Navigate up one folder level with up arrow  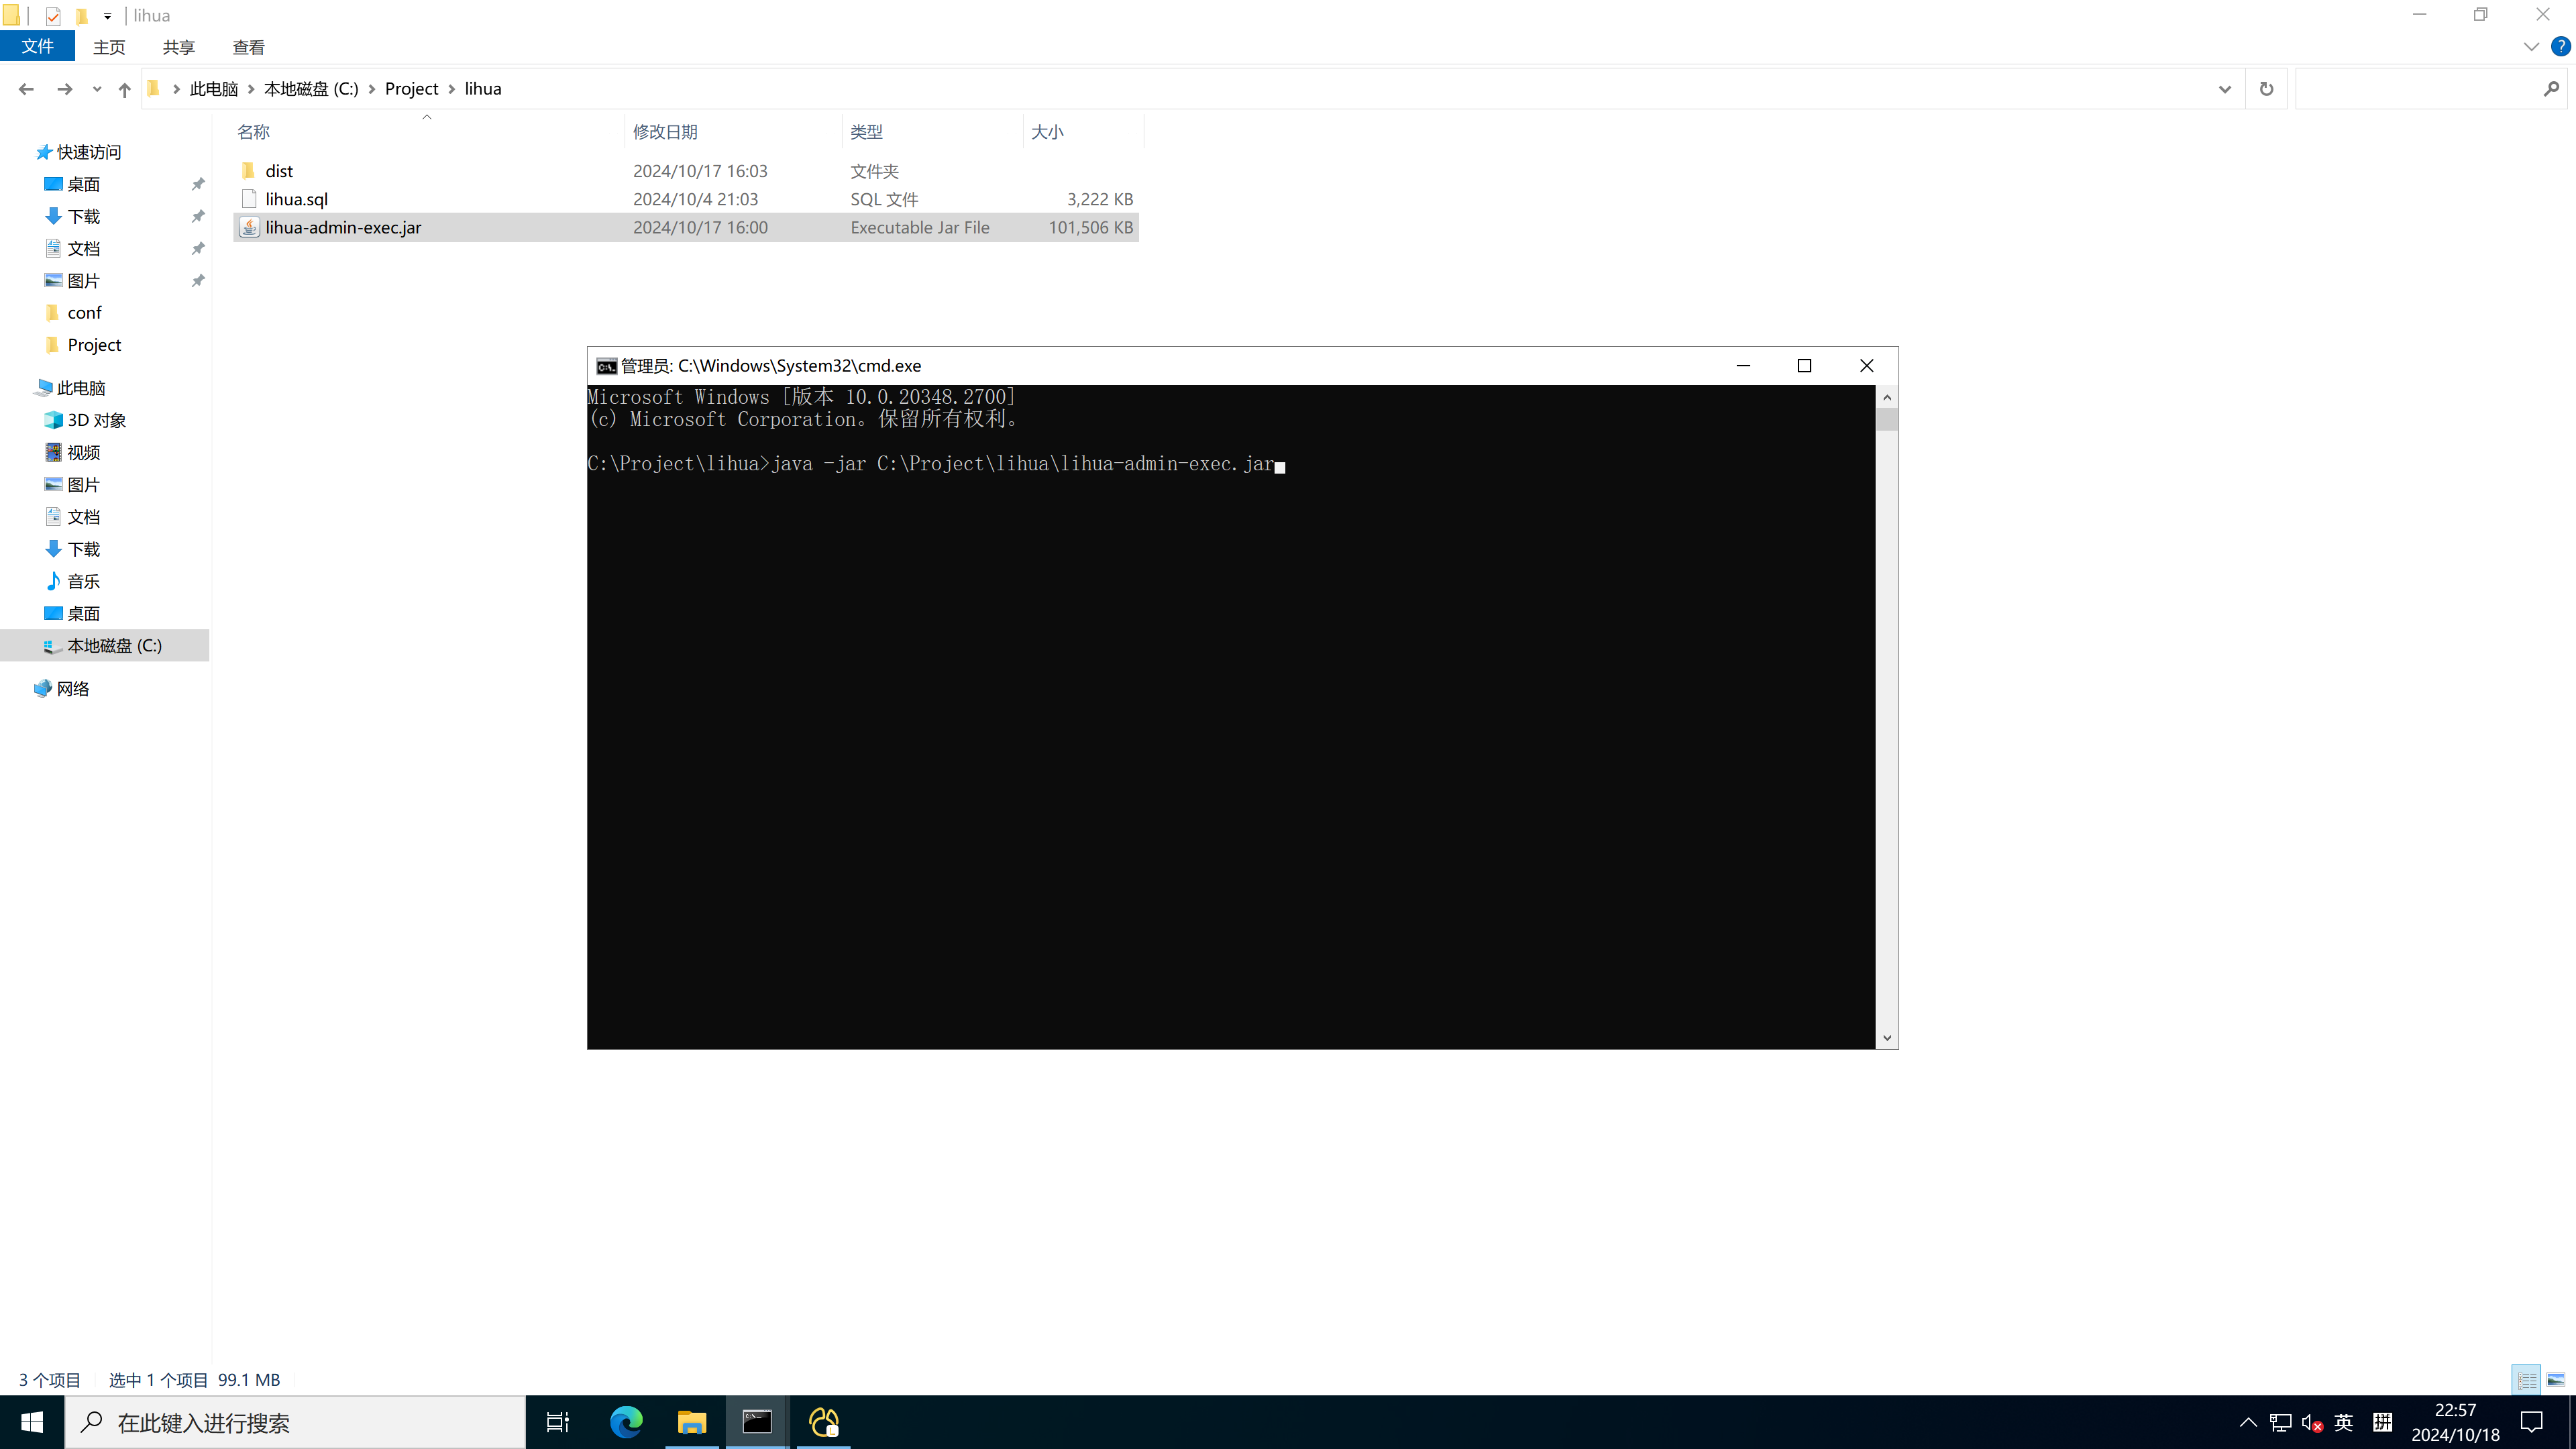coord(124,89)
